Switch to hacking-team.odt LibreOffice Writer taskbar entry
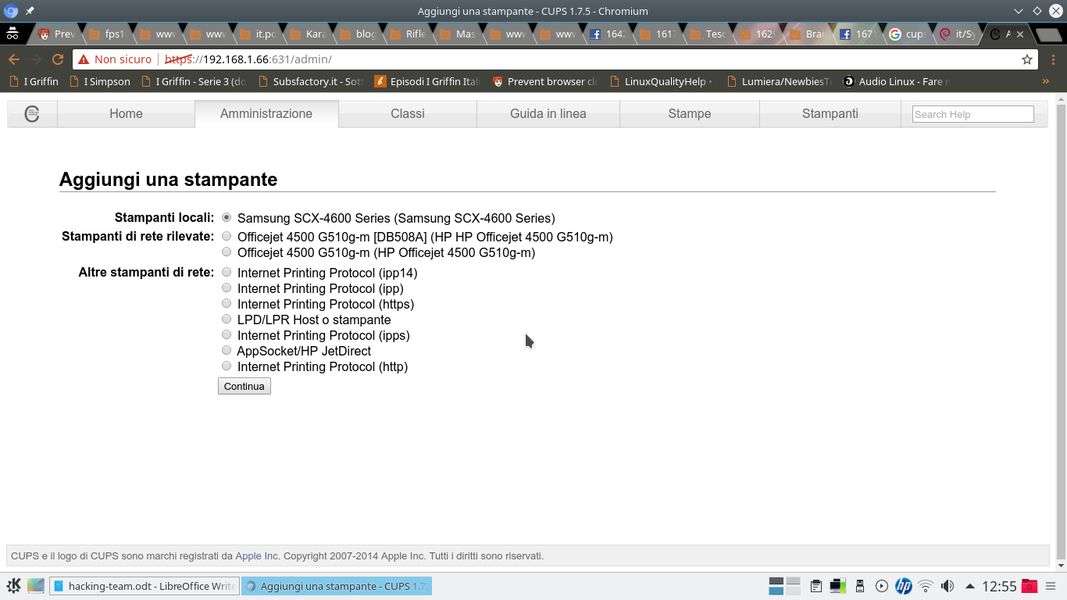Viewport: 1067px width, 600px height. [144, 586]
